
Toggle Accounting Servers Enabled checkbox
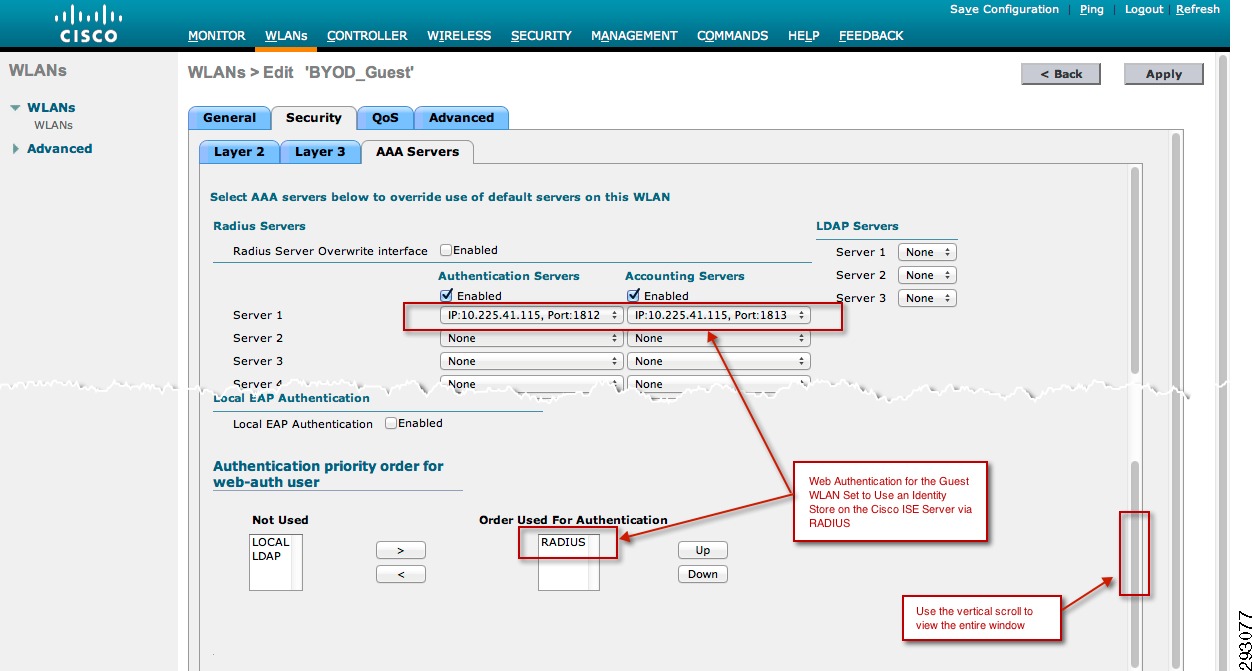coord(633,295)
